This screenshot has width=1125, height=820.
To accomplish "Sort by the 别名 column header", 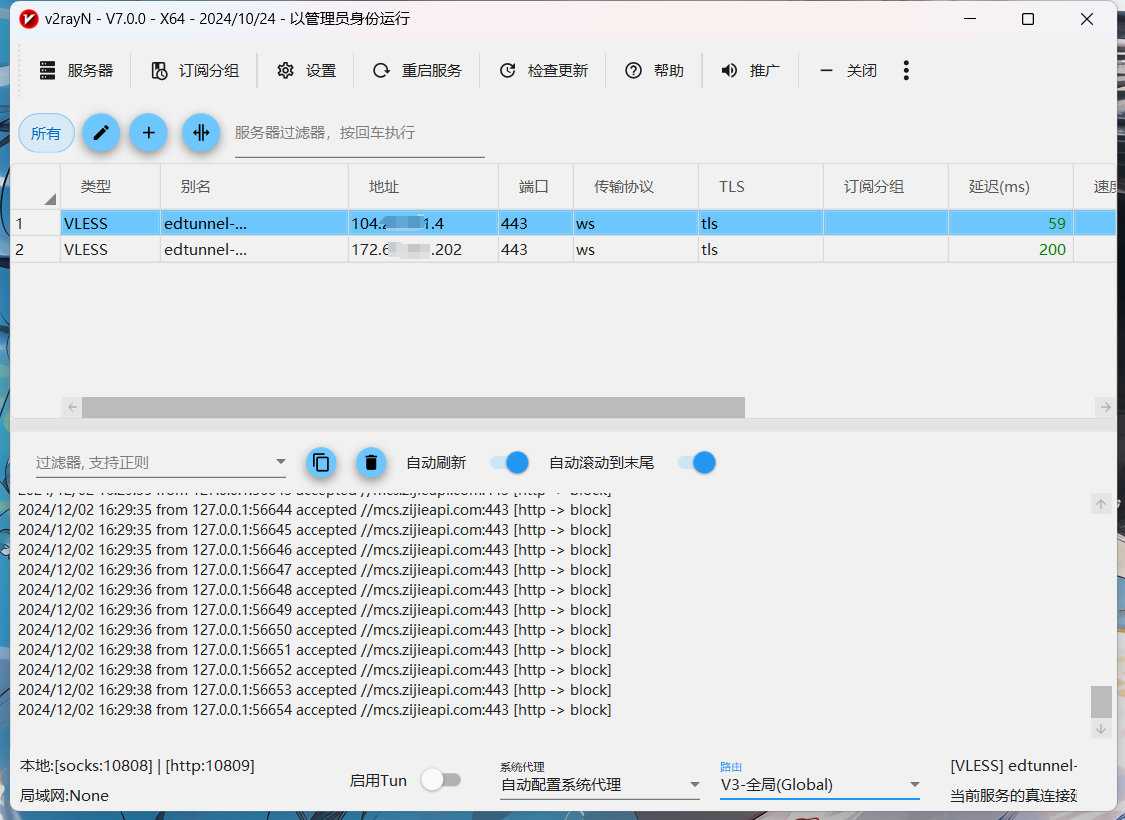I will [254, 187].
